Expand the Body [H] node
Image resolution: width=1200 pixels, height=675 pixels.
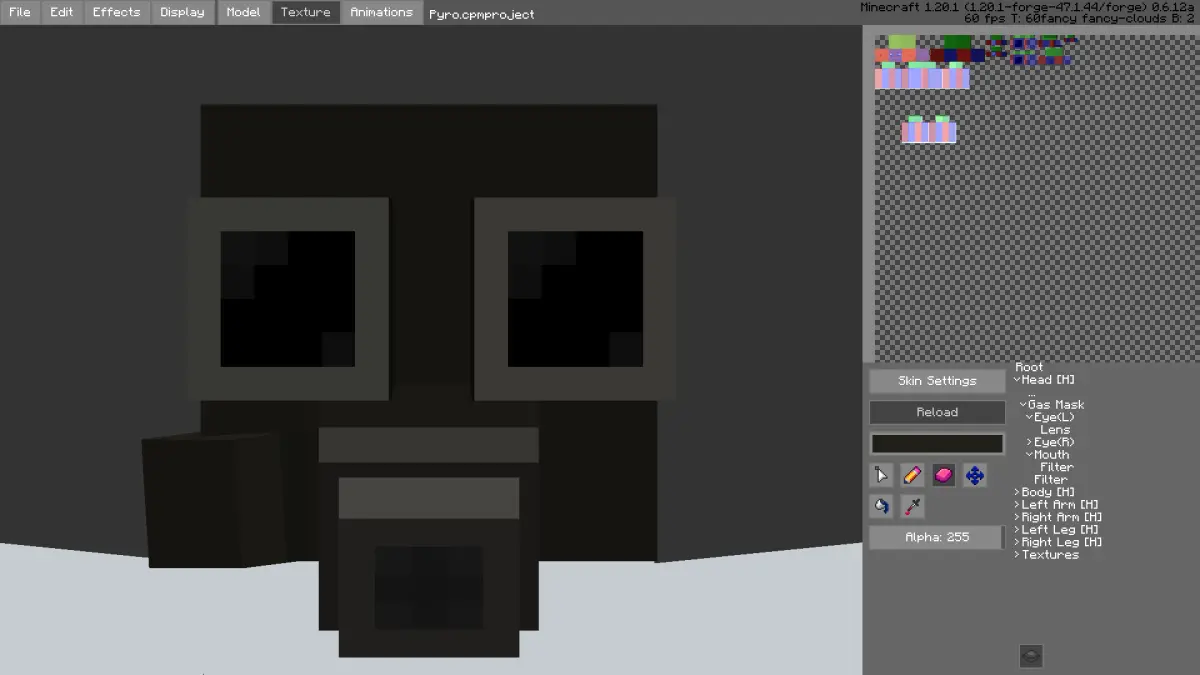click(1017, 492)
